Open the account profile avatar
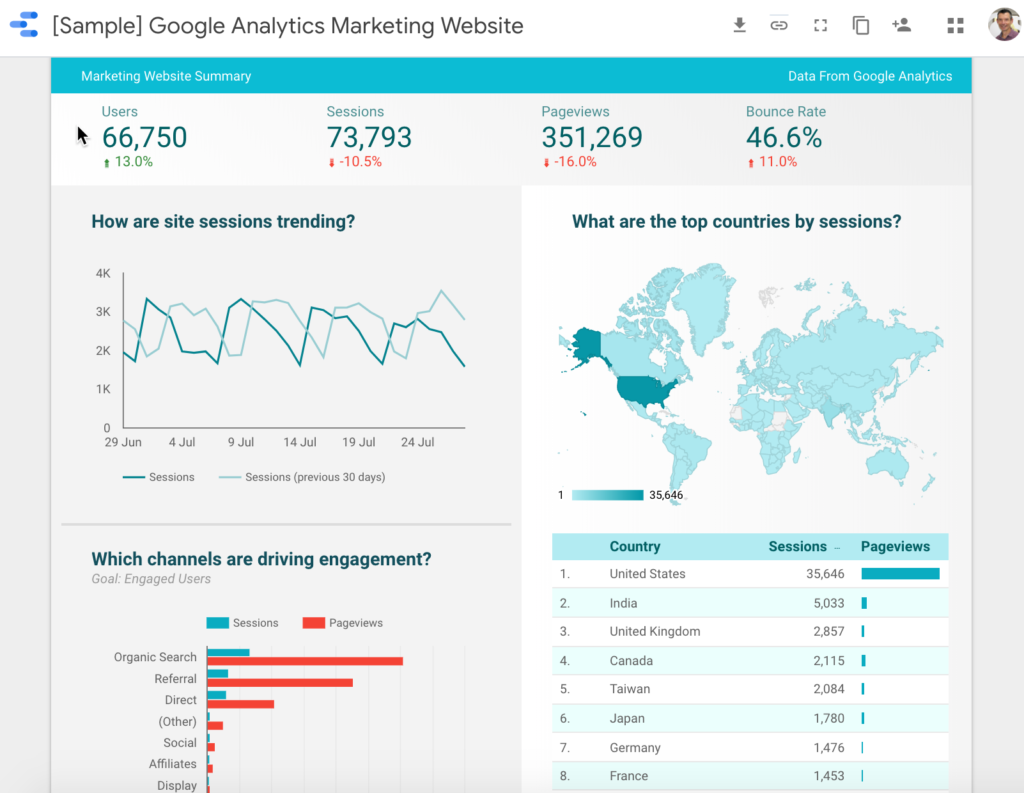This screenshot has height=793, width=1024. 1004,25
